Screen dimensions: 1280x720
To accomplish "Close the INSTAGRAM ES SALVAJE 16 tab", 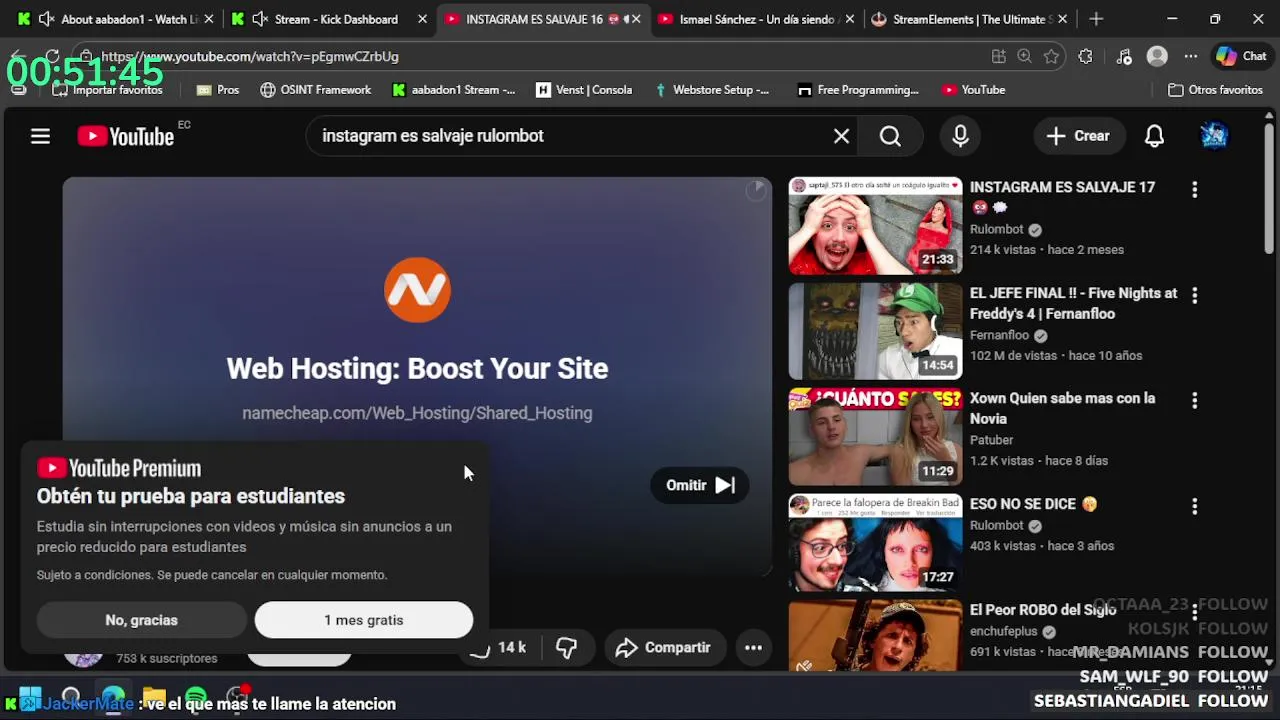I will (635, 19).
